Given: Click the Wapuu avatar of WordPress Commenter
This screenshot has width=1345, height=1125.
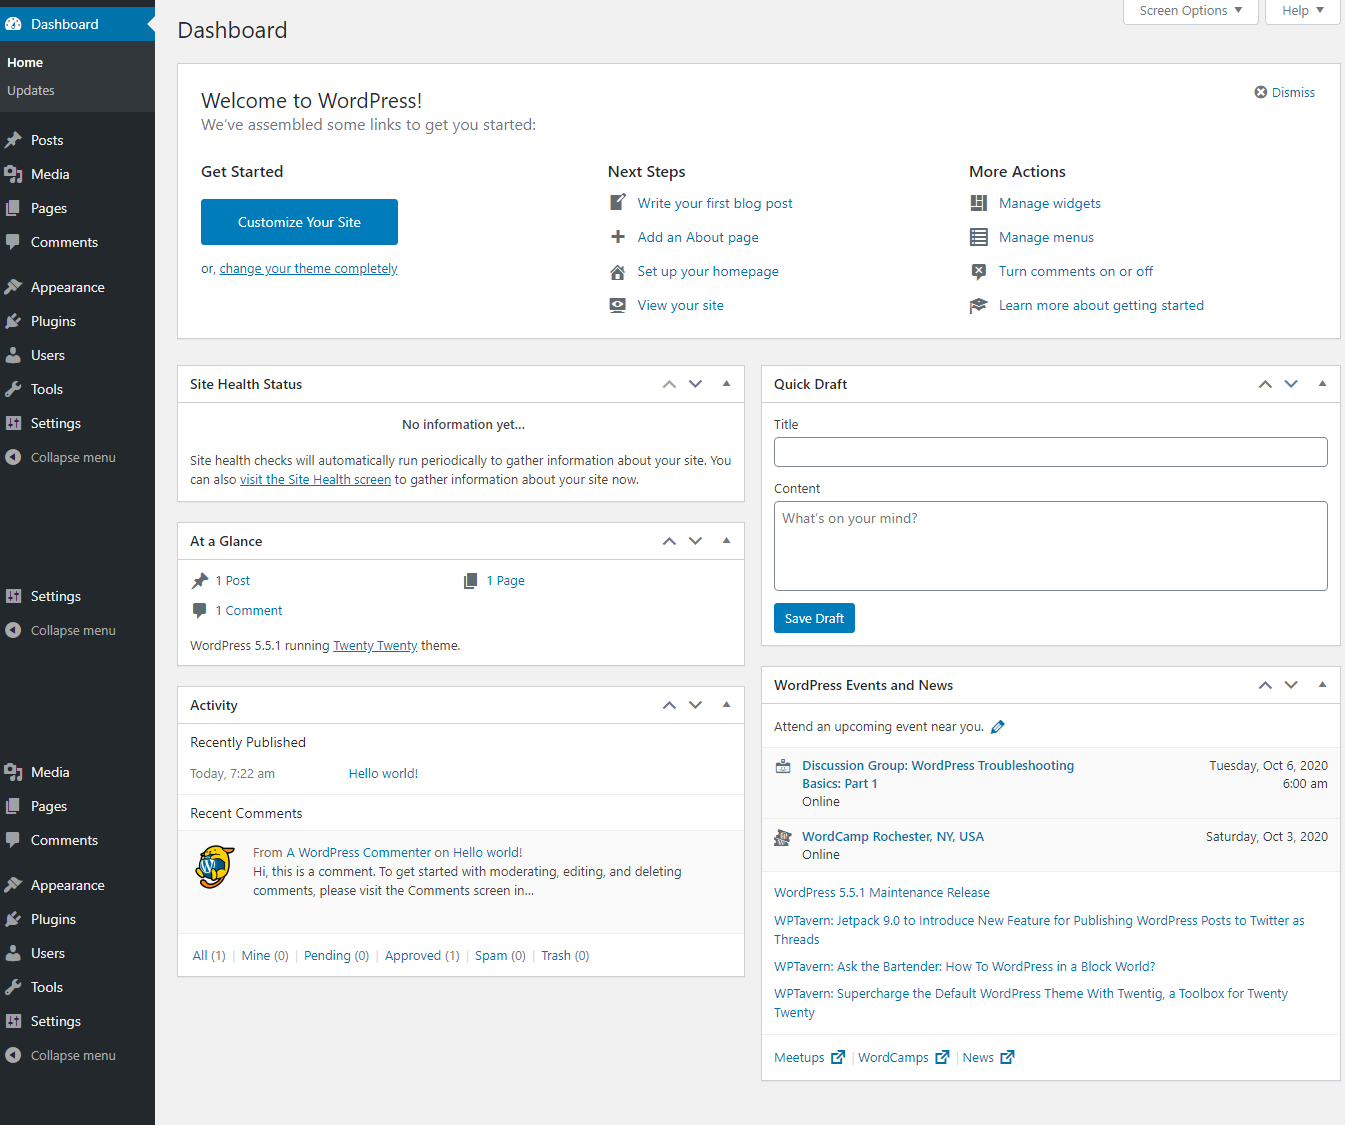Looking at the screenshot, I should coord(214,866).
